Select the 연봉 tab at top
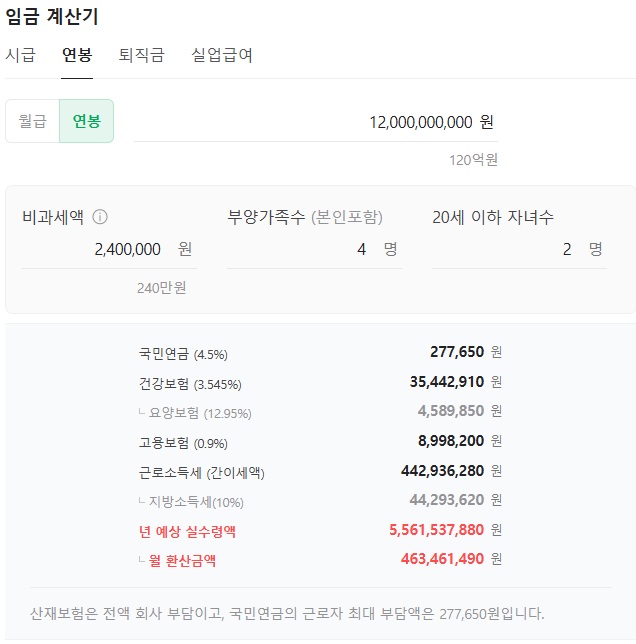 click(x=77, y=55)
